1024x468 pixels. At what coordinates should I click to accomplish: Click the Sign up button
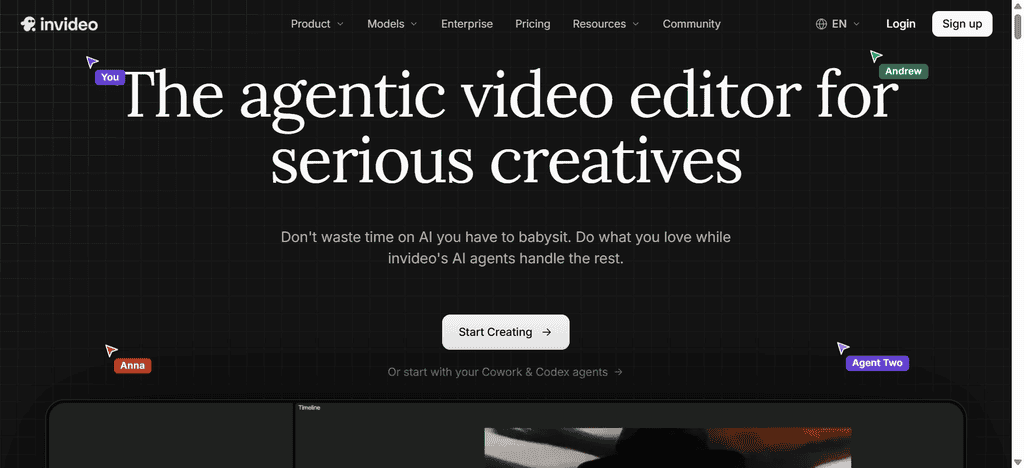click(x=962, y=24)
